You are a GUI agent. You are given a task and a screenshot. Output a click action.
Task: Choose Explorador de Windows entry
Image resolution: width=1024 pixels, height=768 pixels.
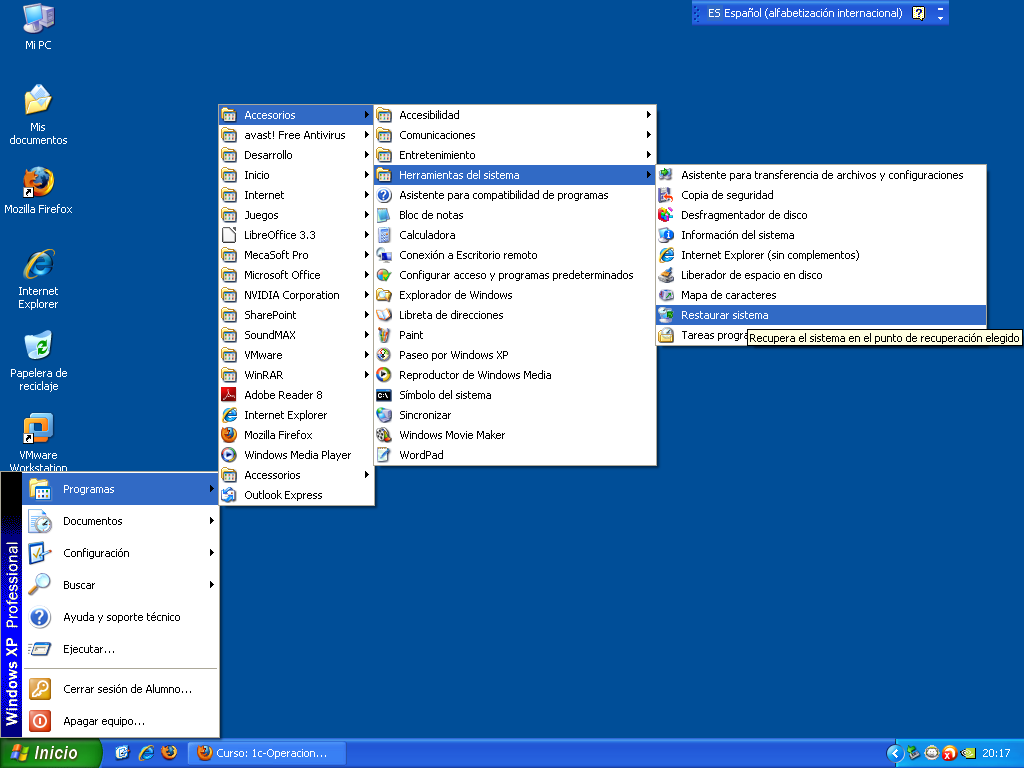(x=515, y=295)
